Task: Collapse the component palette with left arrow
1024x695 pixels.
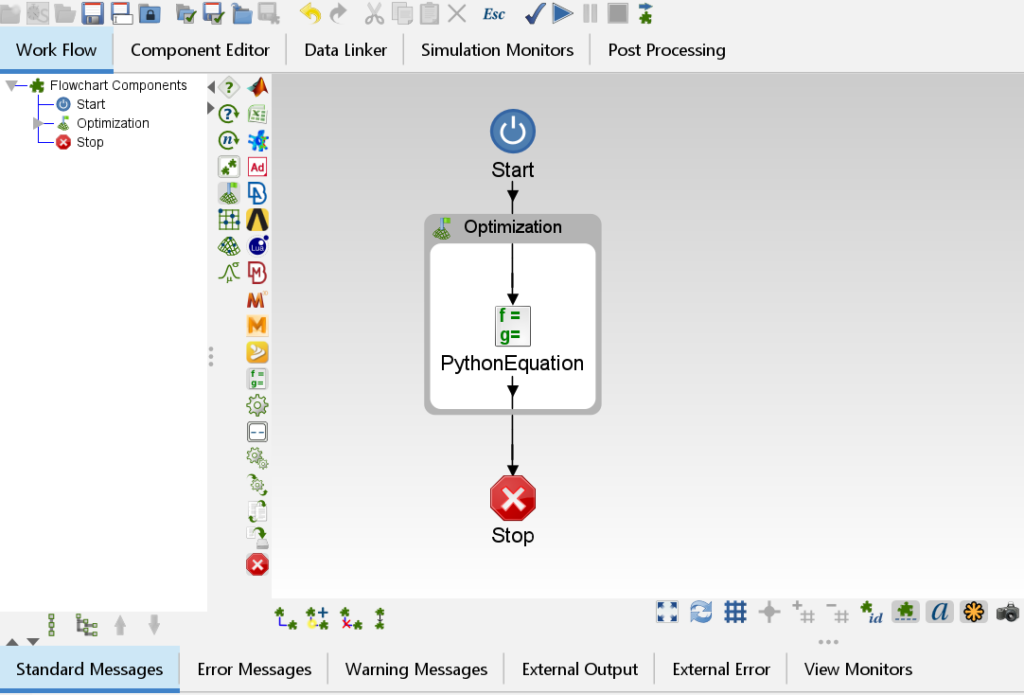Action: [x=211, y=87]
